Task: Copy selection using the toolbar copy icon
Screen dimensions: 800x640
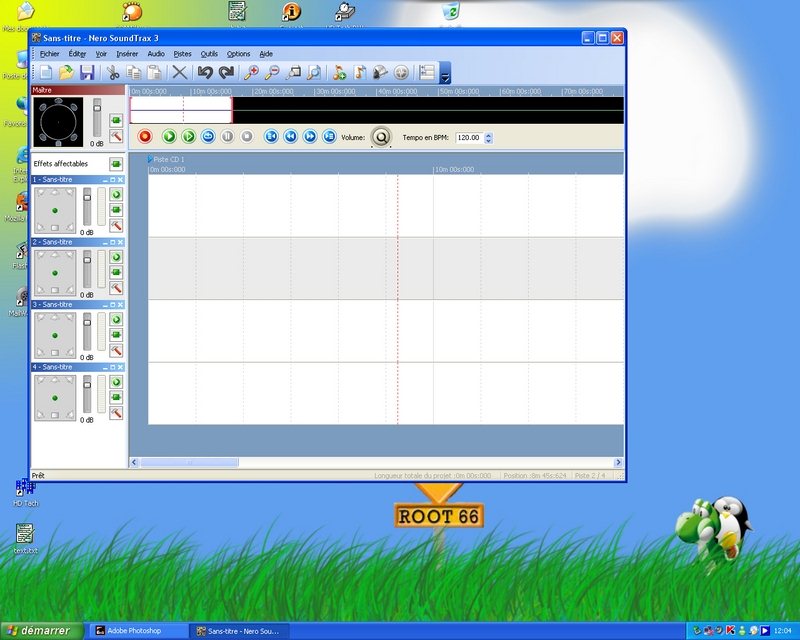Action: pyautogui.click(x=134, y=72)
